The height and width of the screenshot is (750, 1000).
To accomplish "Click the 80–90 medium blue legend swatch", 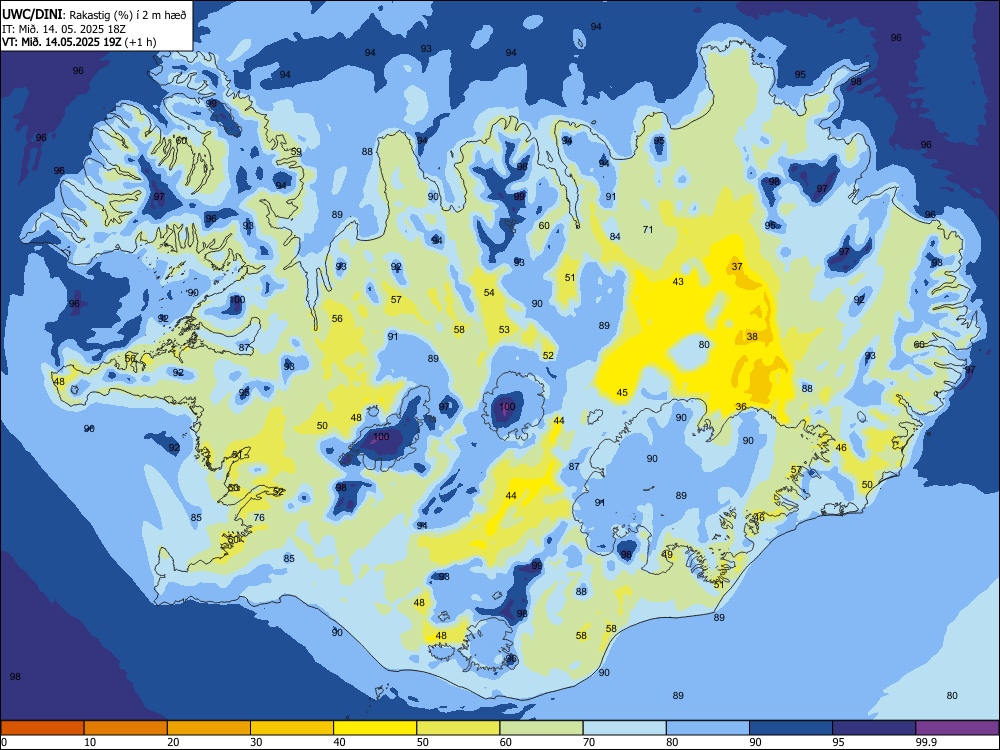I will coord(708,728).
